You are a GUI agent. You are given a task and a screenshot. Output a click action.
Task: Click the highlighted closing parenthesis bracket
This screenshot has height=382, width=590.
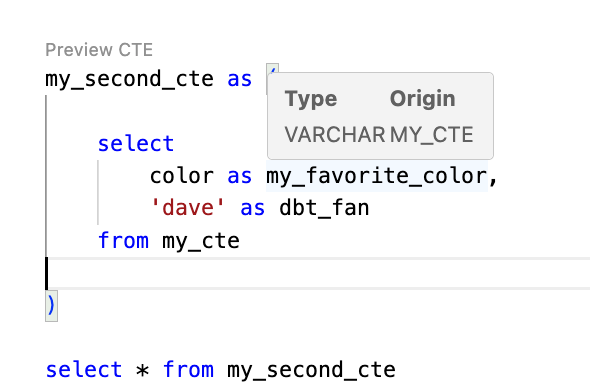pos(52,306)
